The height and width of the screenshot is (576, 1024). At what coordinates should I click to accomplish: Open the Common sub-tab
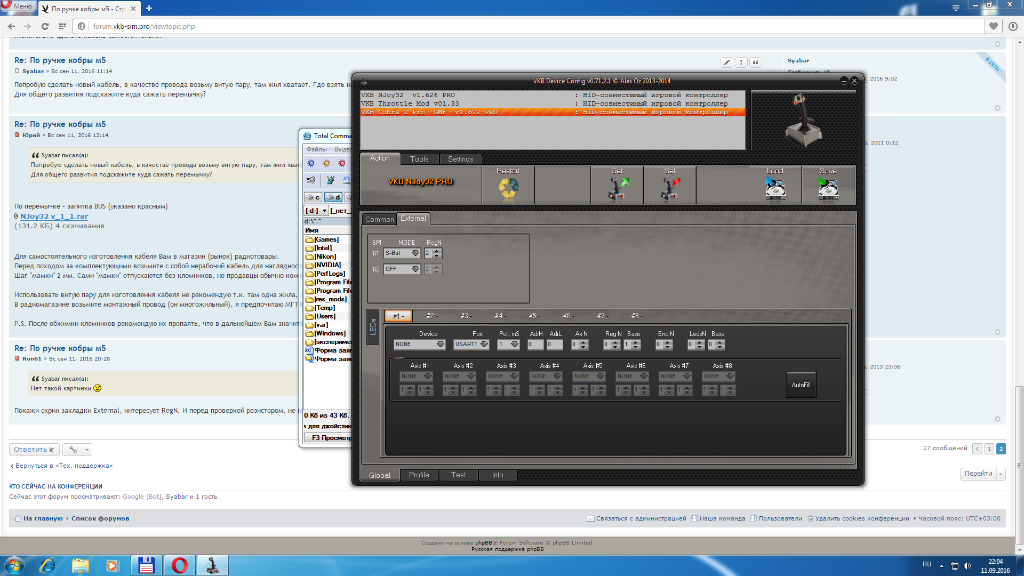(380, 219)
